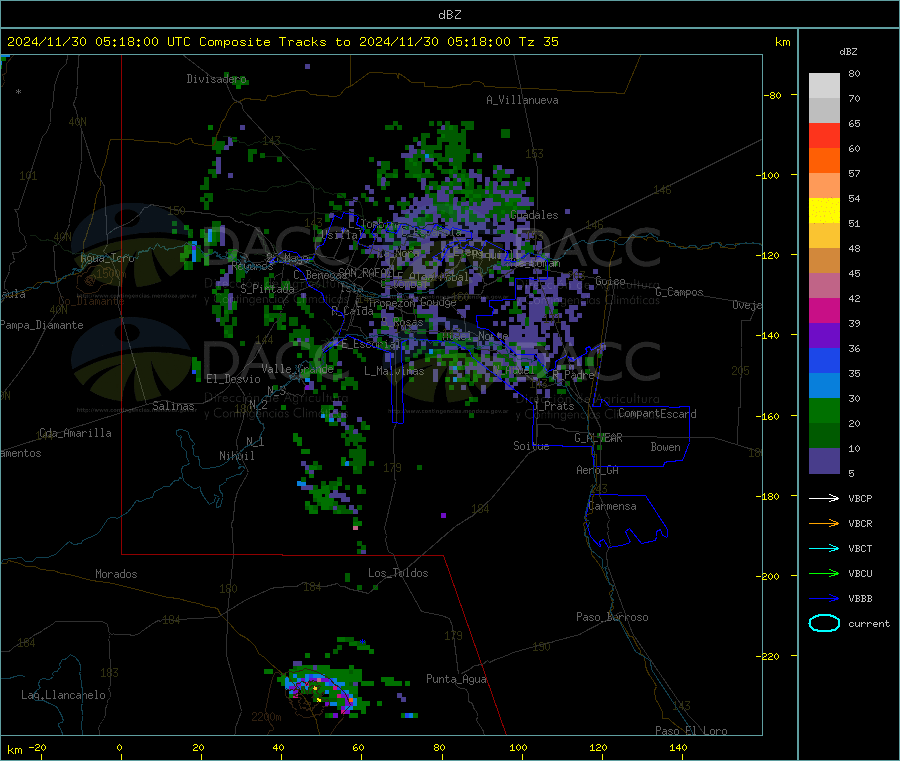This screenshot has width=900, height=761.
Task: Click the 'J_Prats' map label
Action: 553,406
